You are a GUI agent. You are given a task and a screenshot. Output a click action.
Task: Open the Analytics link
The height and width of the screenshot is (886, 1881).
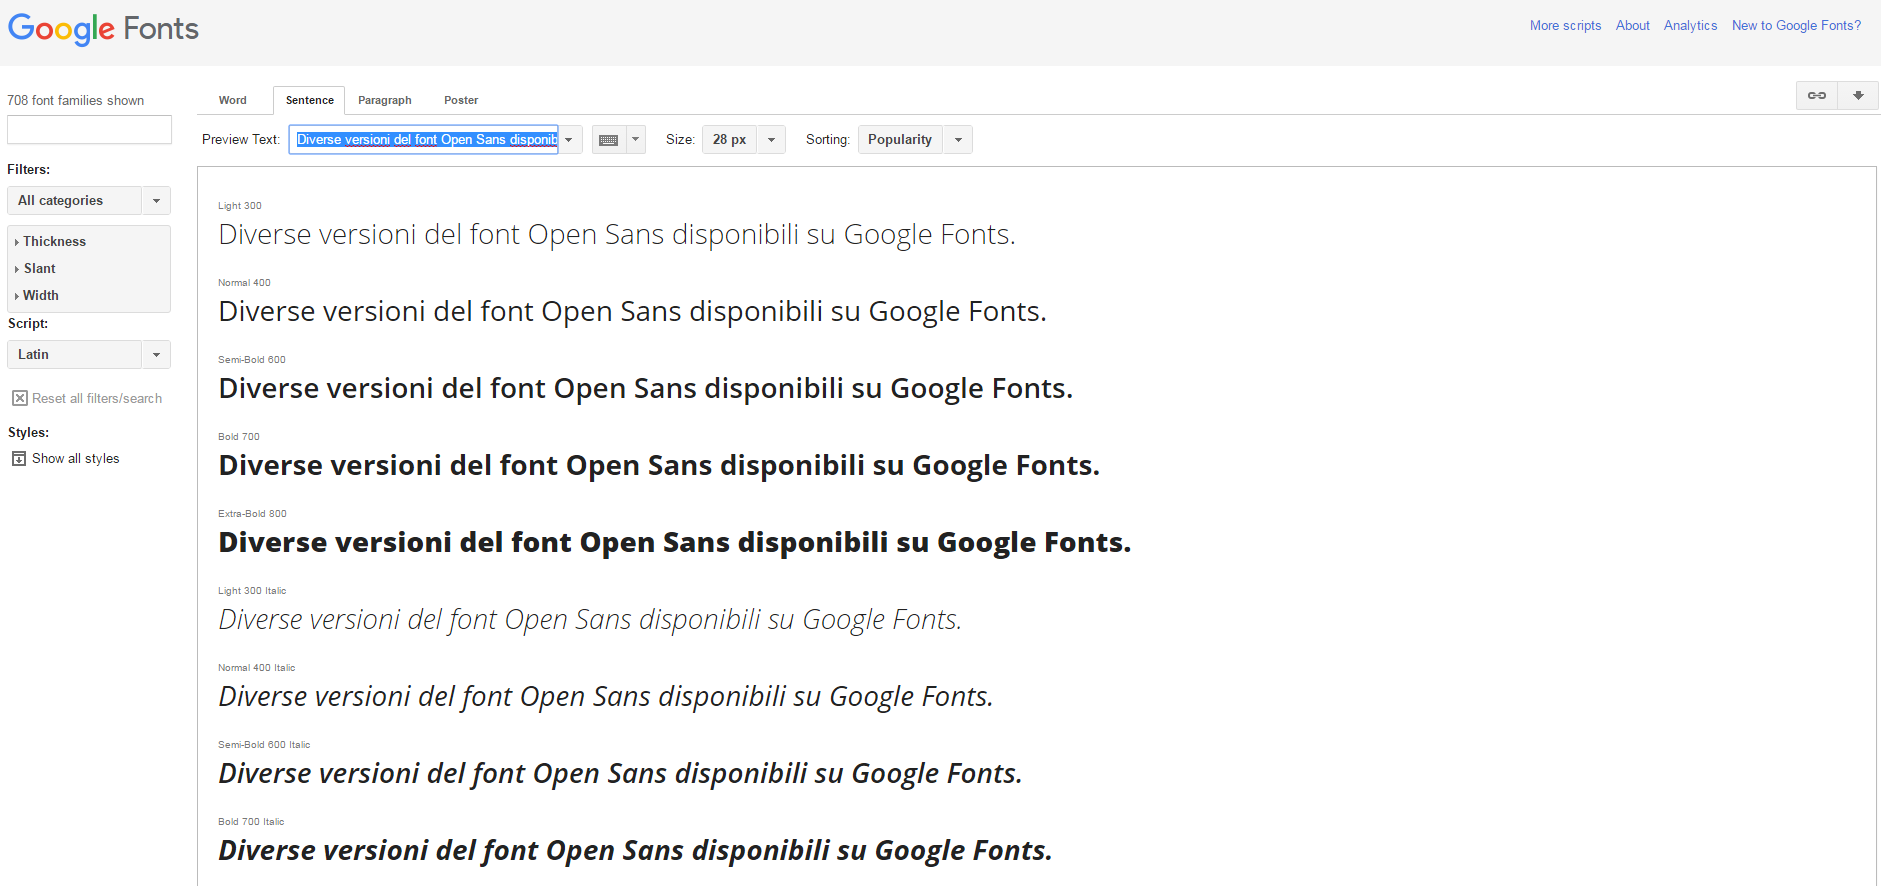pyautogui.click(x=1690, y=26)
